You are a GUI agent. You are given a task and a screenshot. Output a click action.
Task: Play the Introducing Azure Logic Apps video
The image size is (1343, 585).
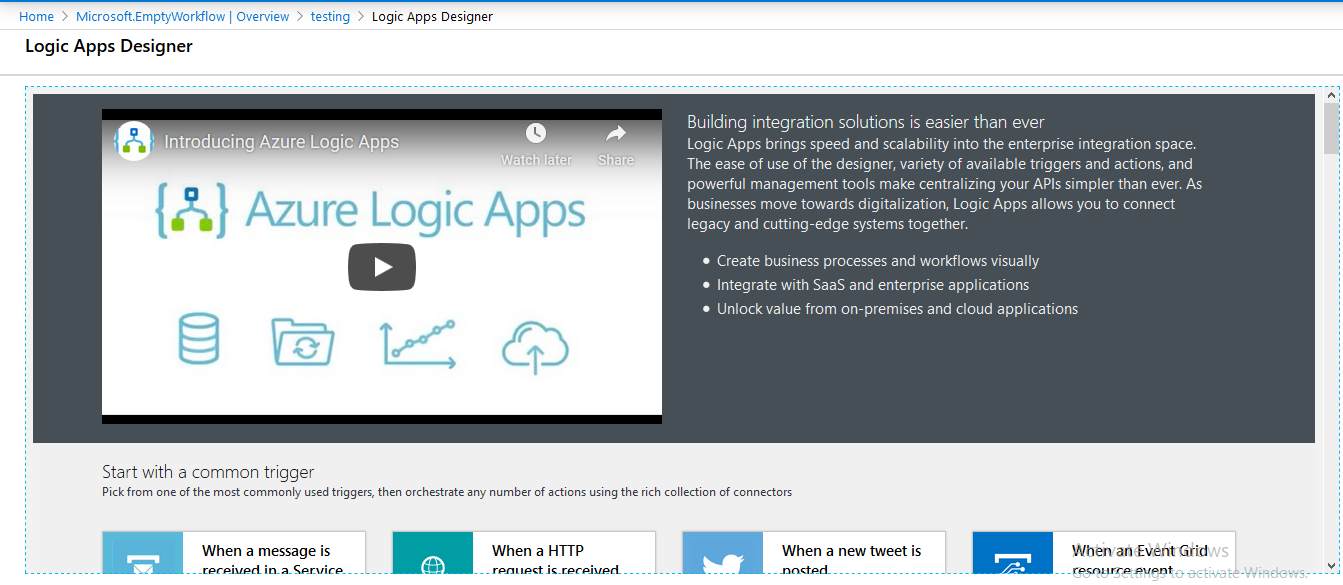(x=381, y=266)
